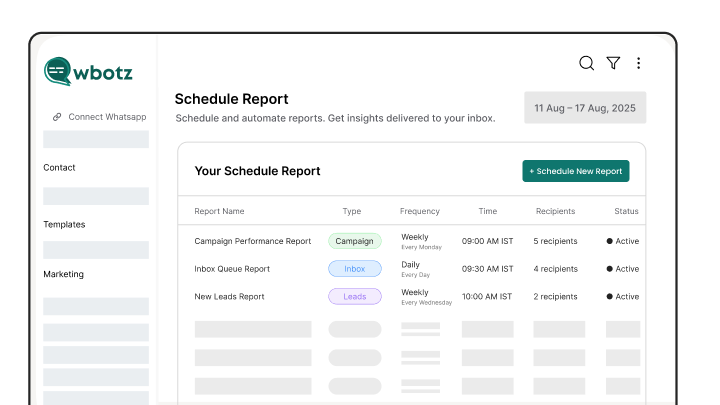The width and height of the screenshot is (720, 405).
Task: Click the wbotz logo
Action: point(88,71)
